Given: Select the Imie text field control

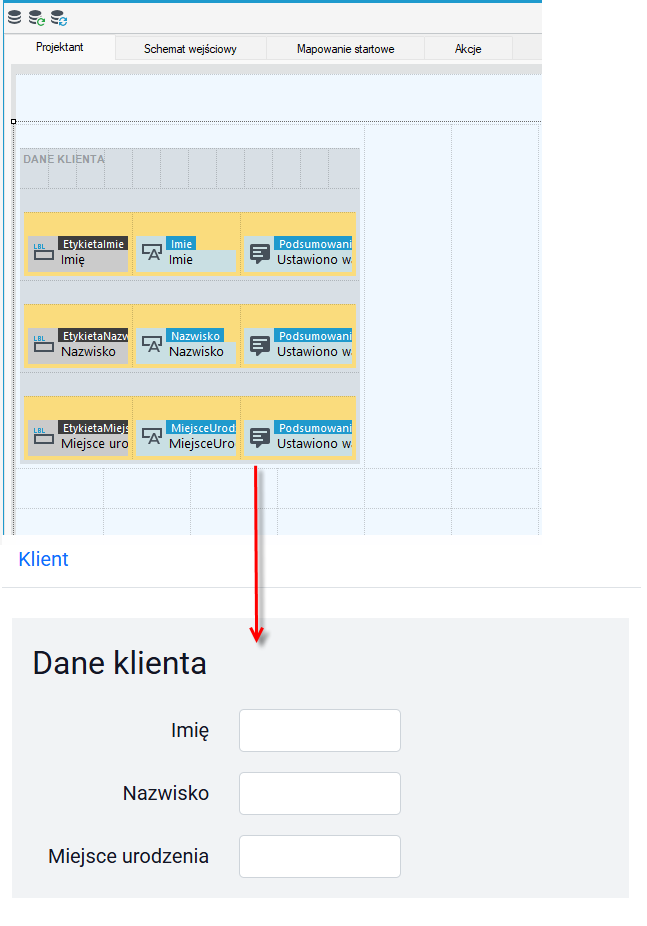Looking at the screenshot, I should 186,252.
